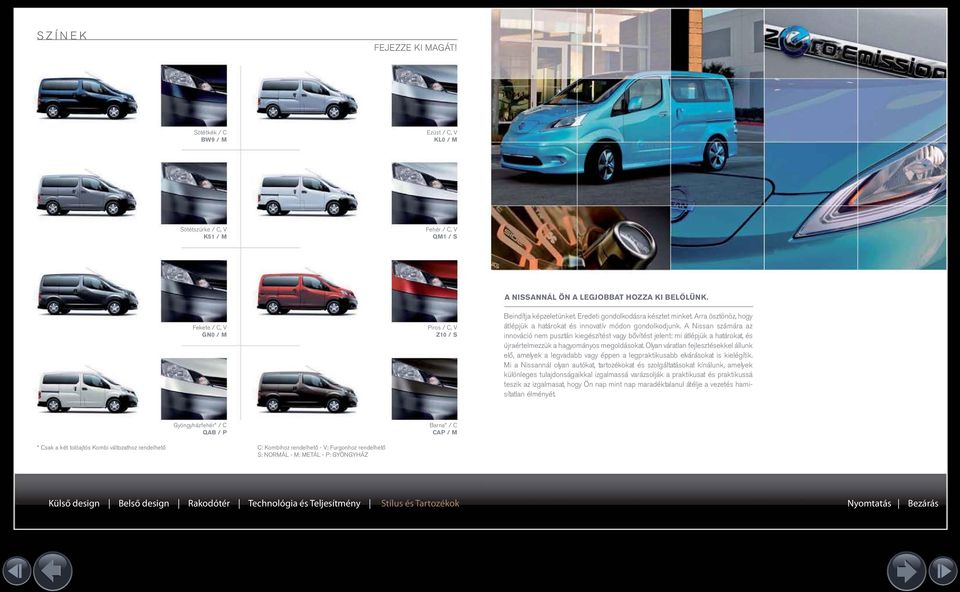Pick the Fehér QM1 paint close-up swatch
This screenshot has width=960, height=592.
[x=424, y=193]
